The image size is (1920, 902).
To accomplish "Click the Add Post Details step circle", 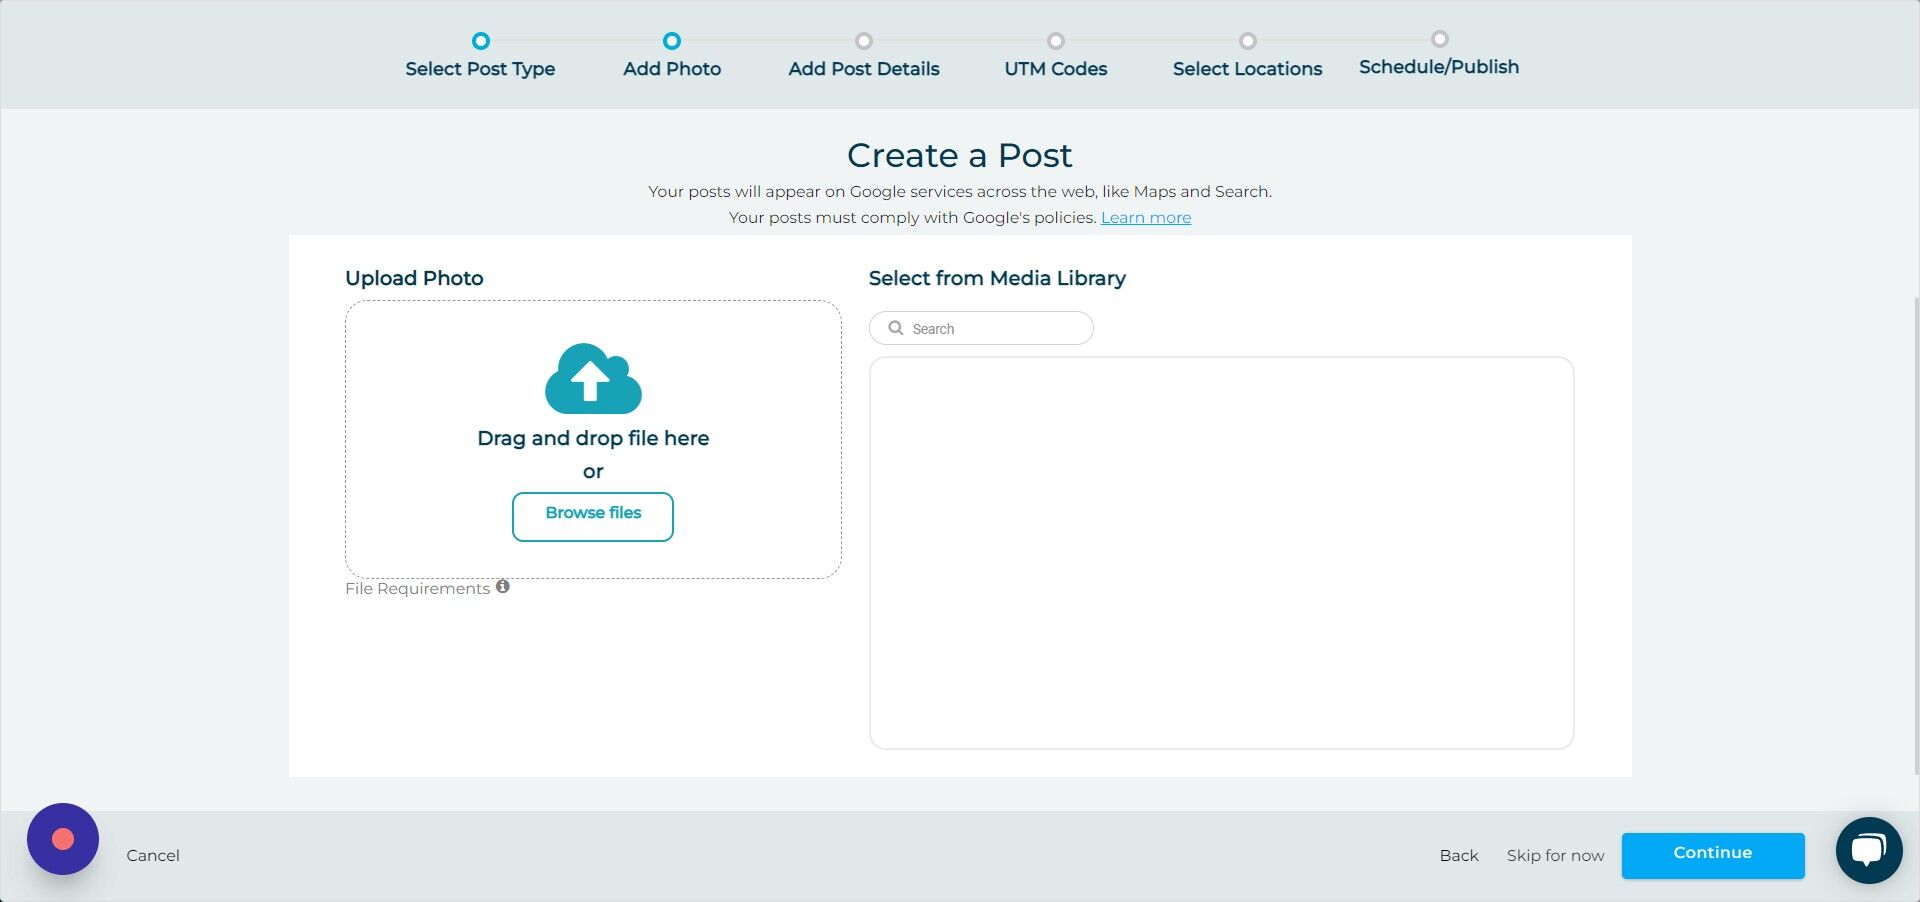I will [x=864, y=41].
